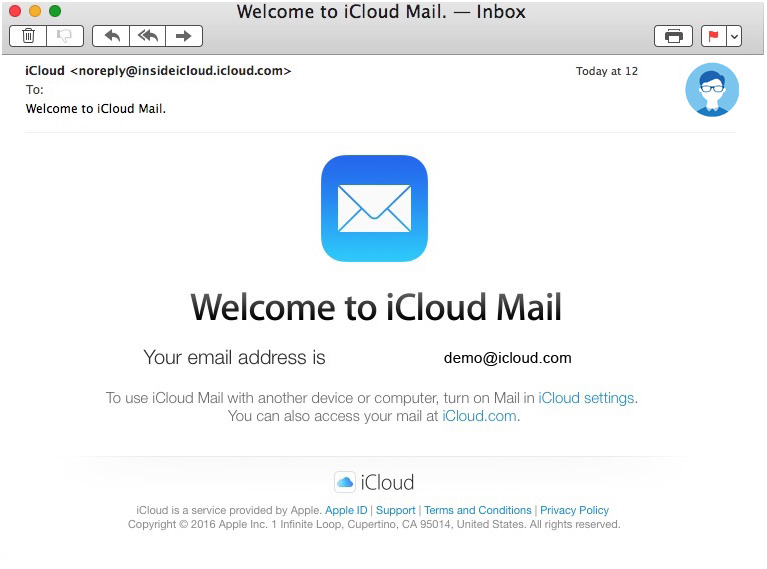Close the window with the red button
This screenshot has width=767, height=569.
pos(15,11)
